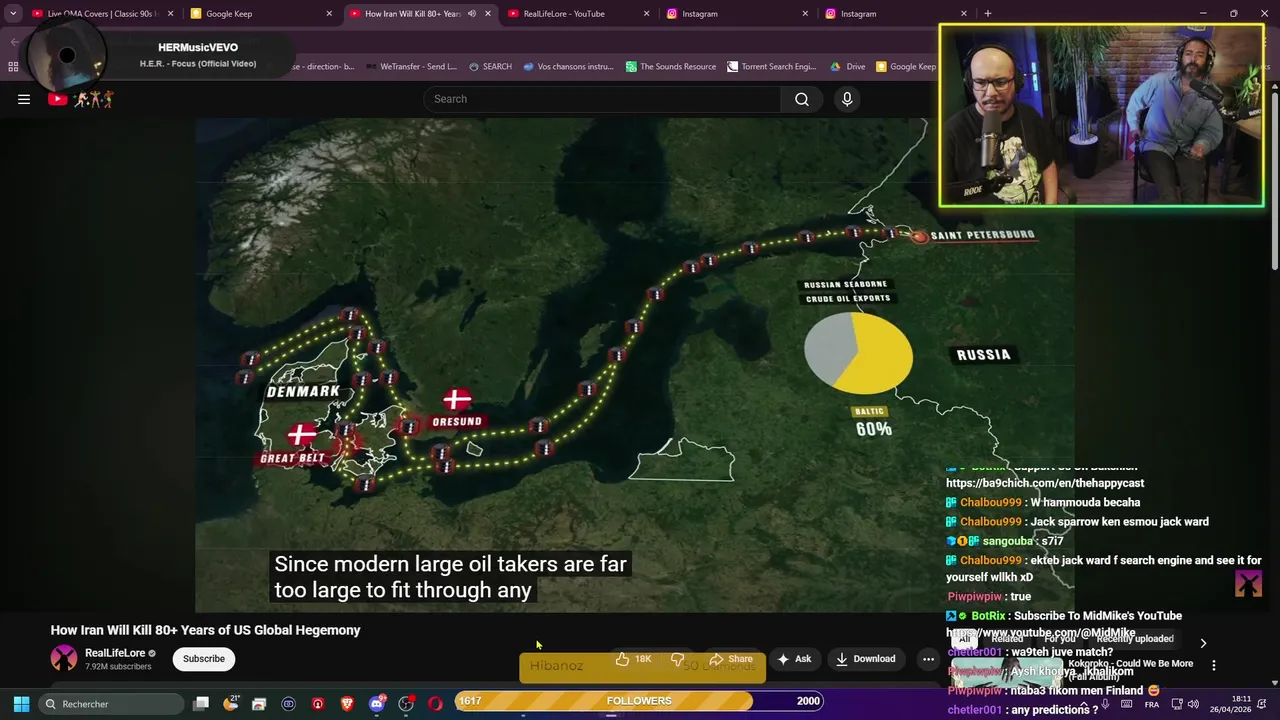This screenshot has height=720, width=1280.
Task: Mute the playing tab via speaker icon
Action: click(x=472, y=14)
